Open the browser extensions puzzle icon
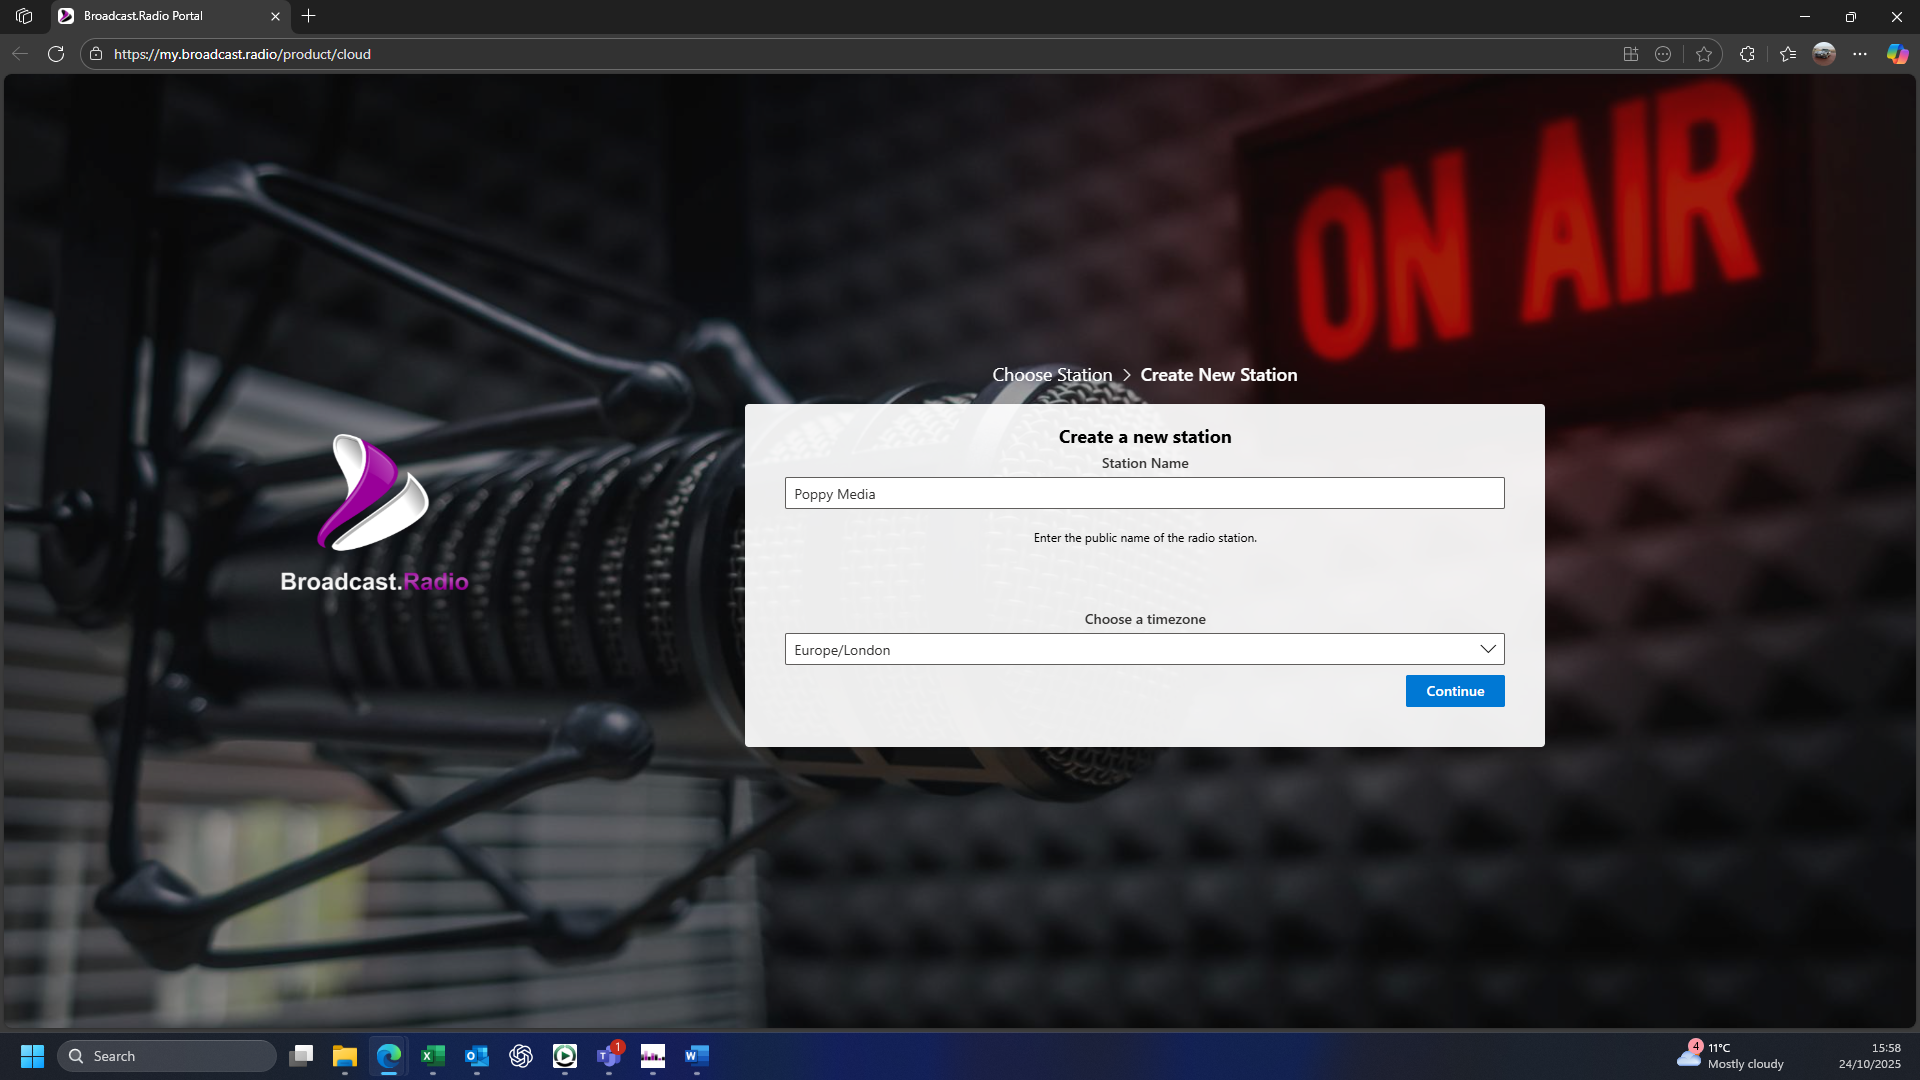The width and height of the screenshot is (1920, 1080). point(1747,54)
